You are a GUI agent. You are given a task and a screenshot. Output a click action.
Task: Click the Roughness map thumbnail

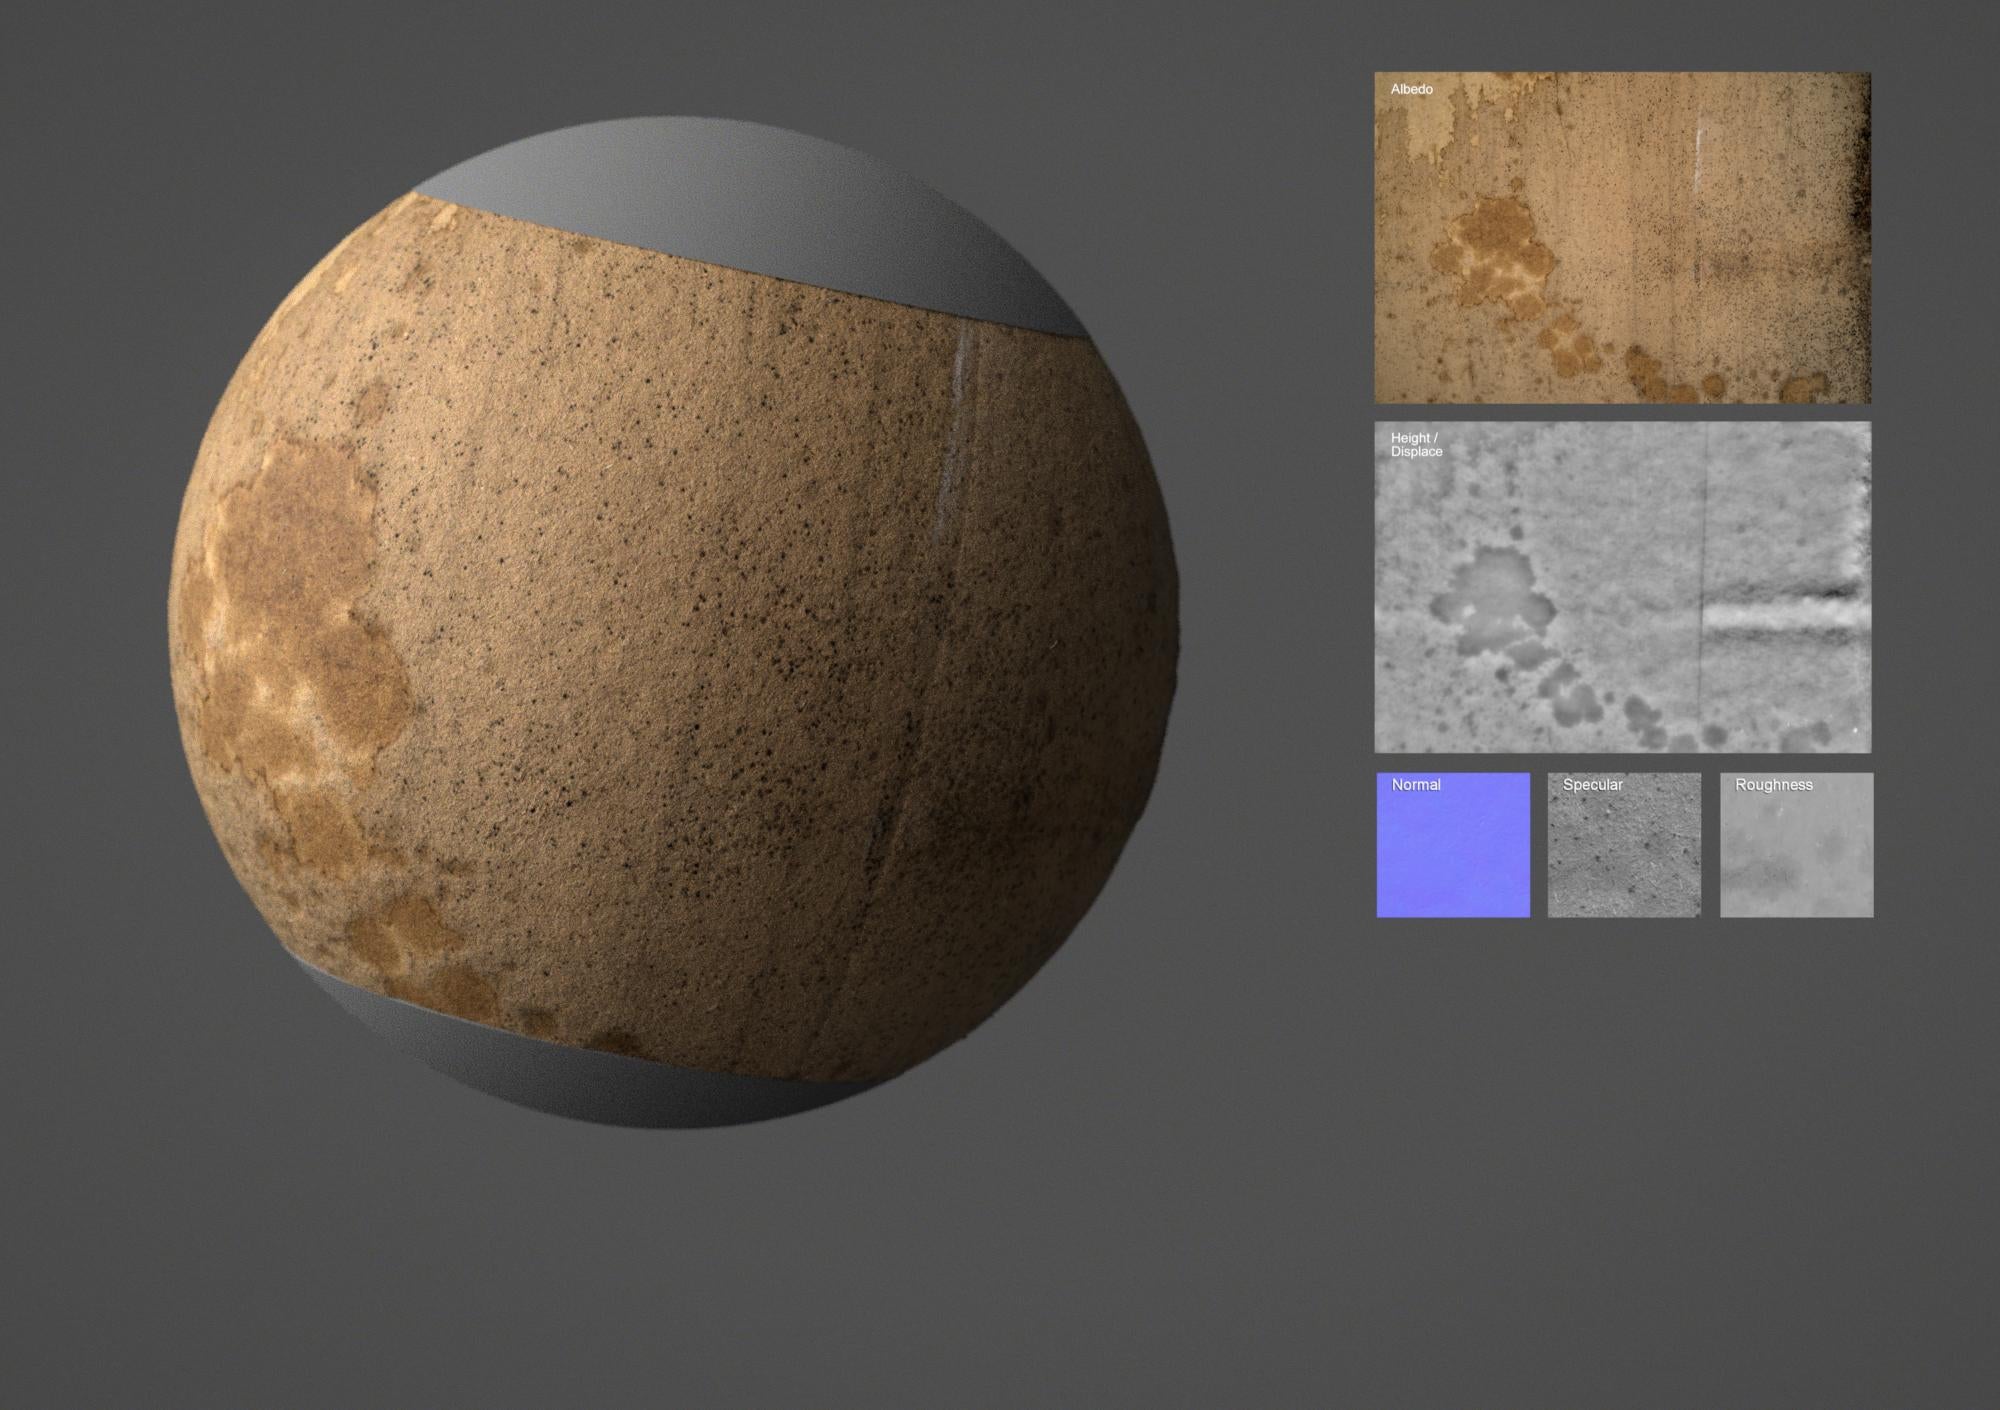click(1796, 845)
